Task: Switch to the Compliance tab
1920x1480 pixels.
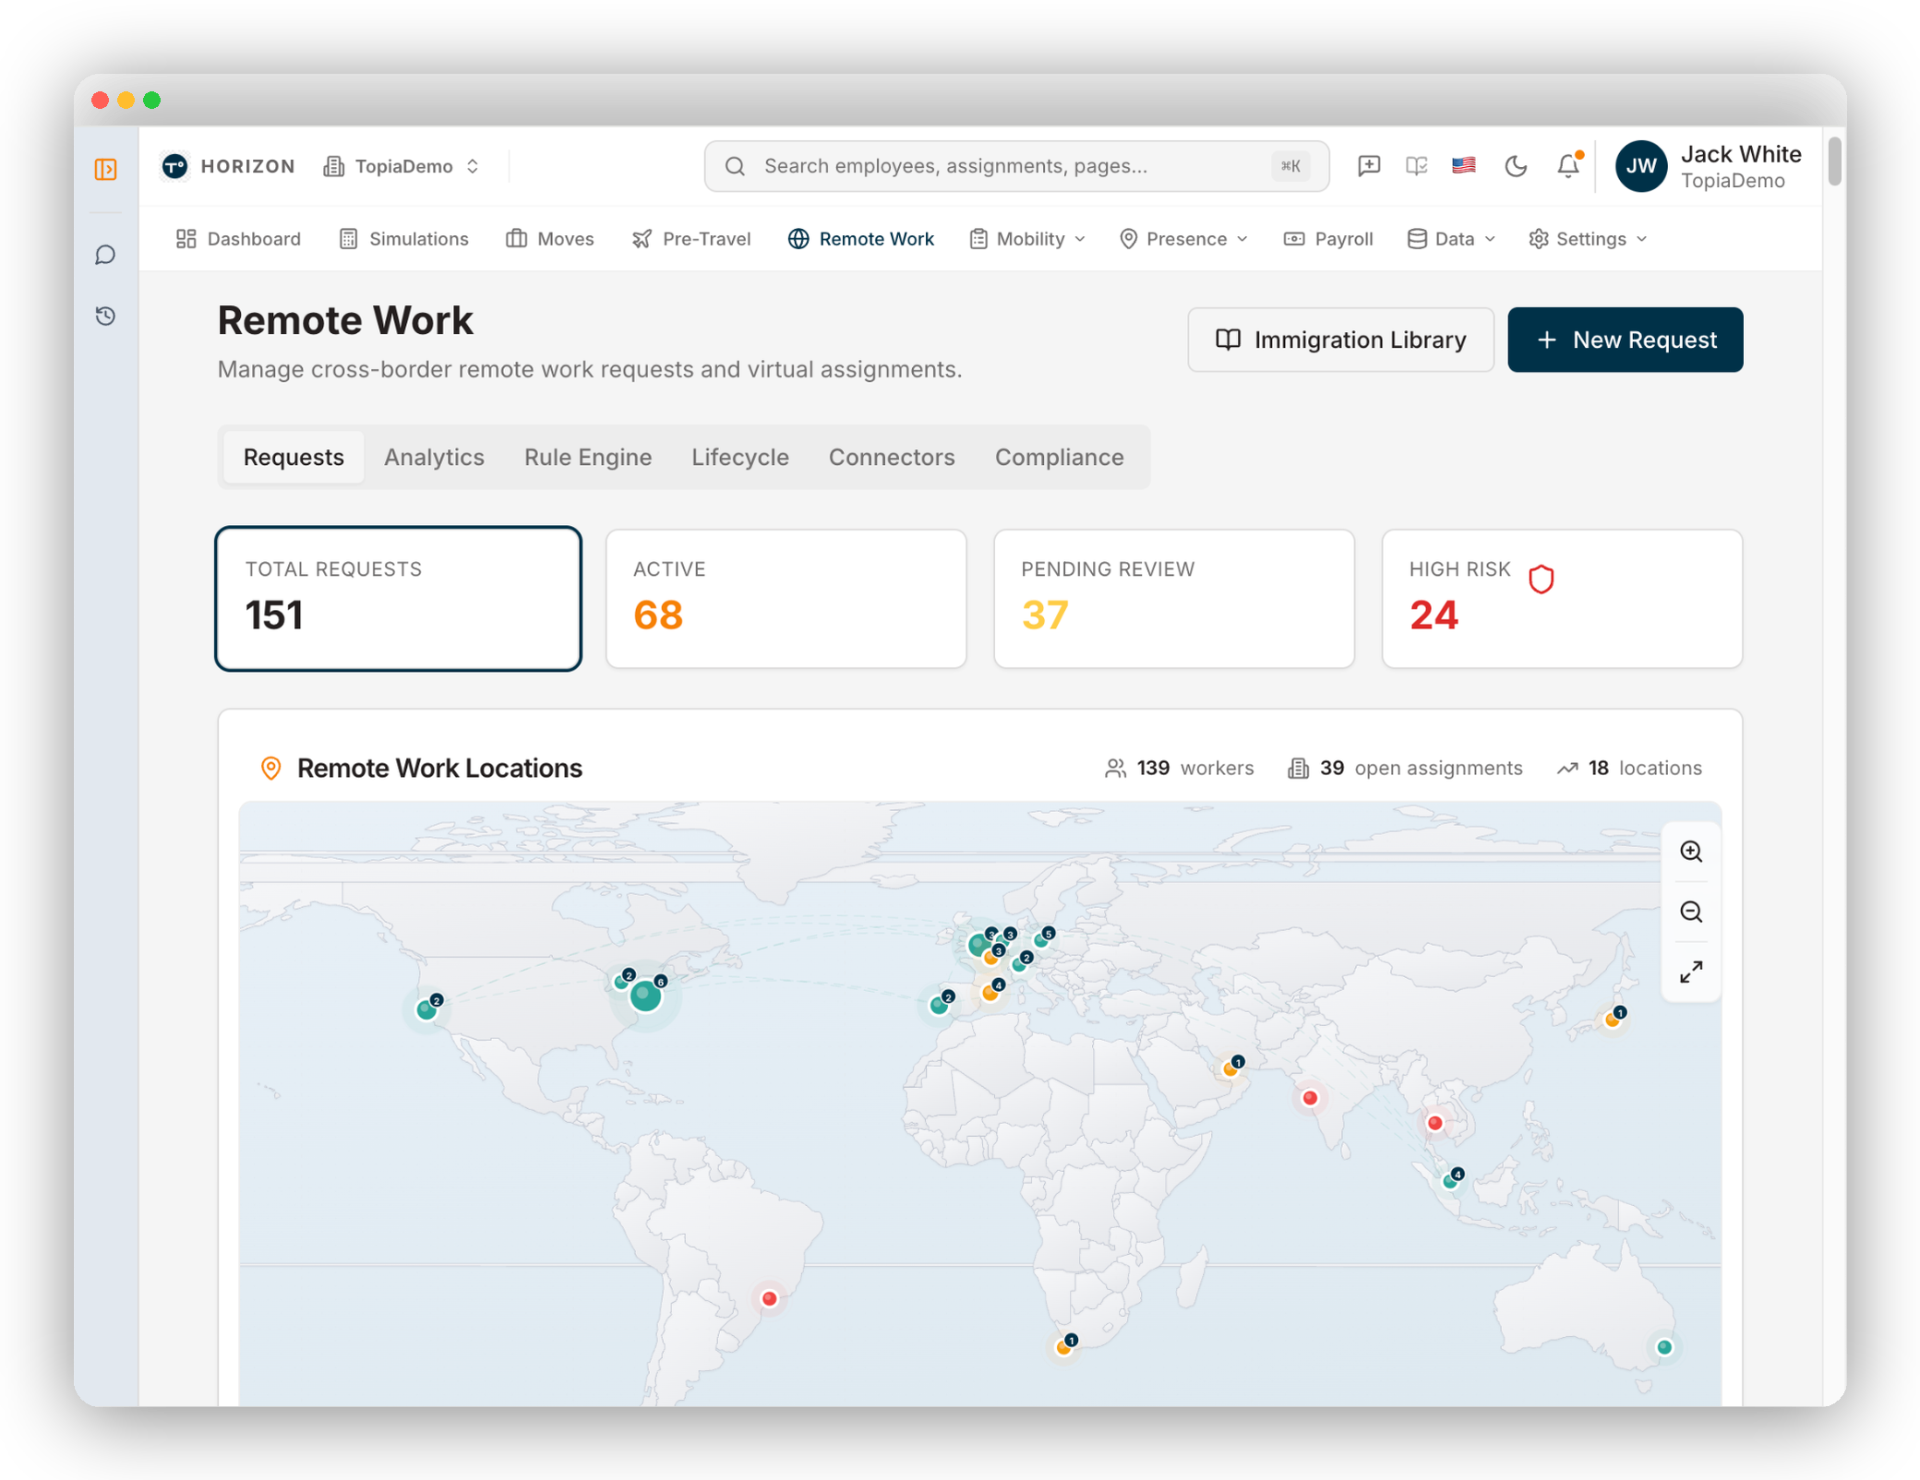Action: tap(1059, 457)
